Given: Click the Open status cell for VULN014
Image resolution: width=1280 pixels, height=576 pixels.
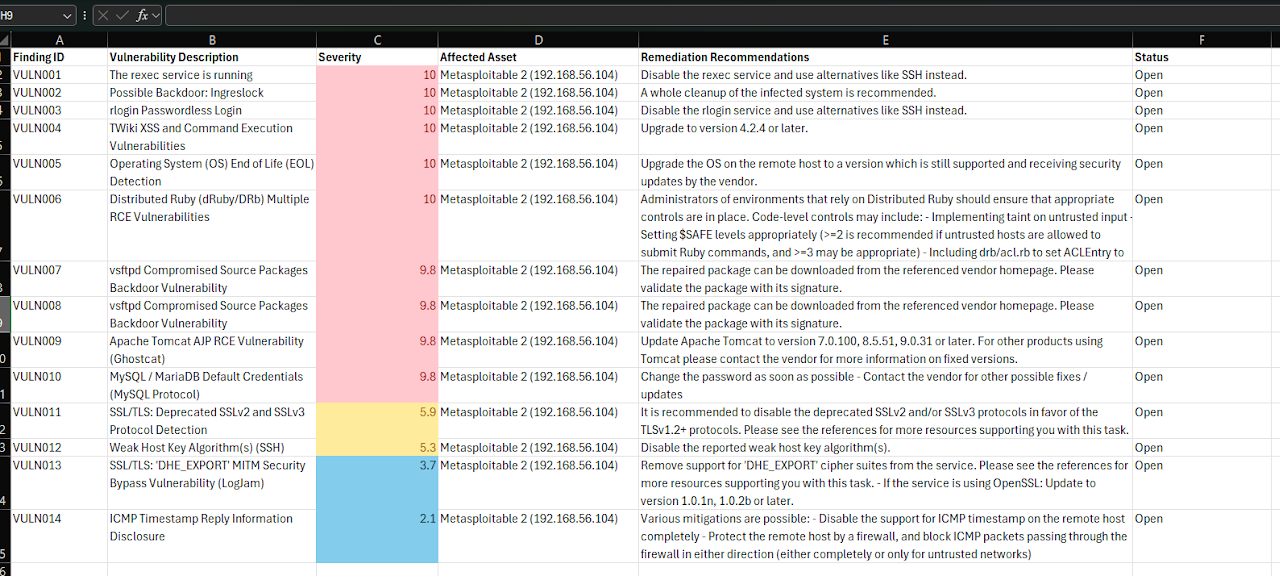Looking at the screenshot, I should tap(1200, 519).
